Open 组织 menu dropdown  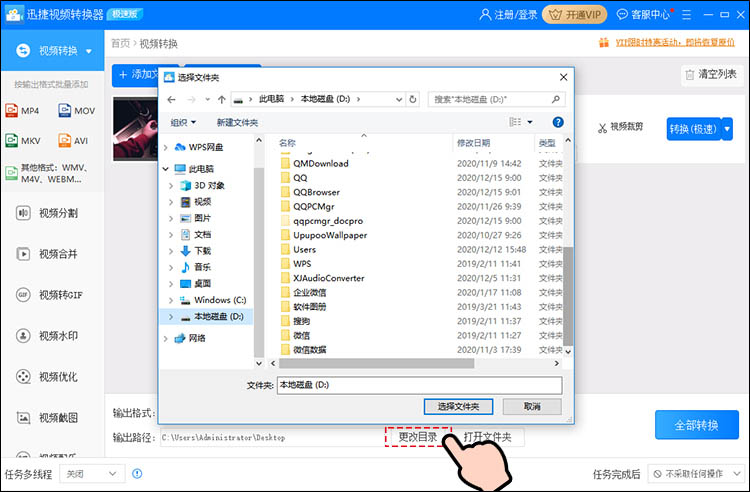coord(183,122)
